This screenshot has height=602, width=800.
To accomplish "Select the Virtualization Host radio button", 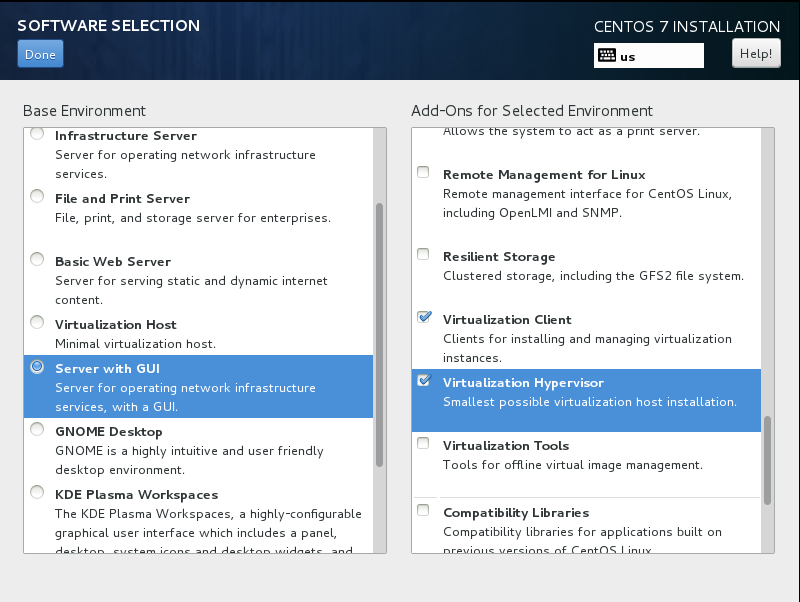I will point(37,322).
